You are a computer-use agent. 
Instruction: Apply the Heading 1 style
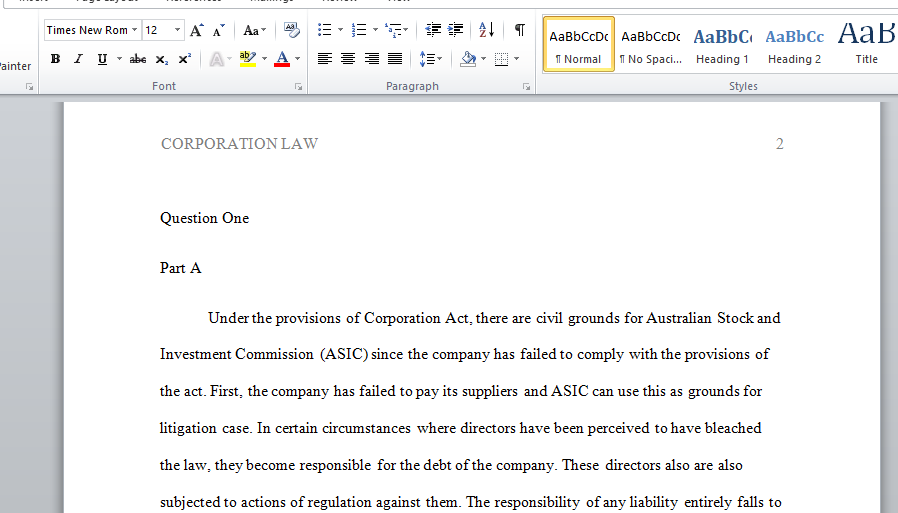[722, 44]
